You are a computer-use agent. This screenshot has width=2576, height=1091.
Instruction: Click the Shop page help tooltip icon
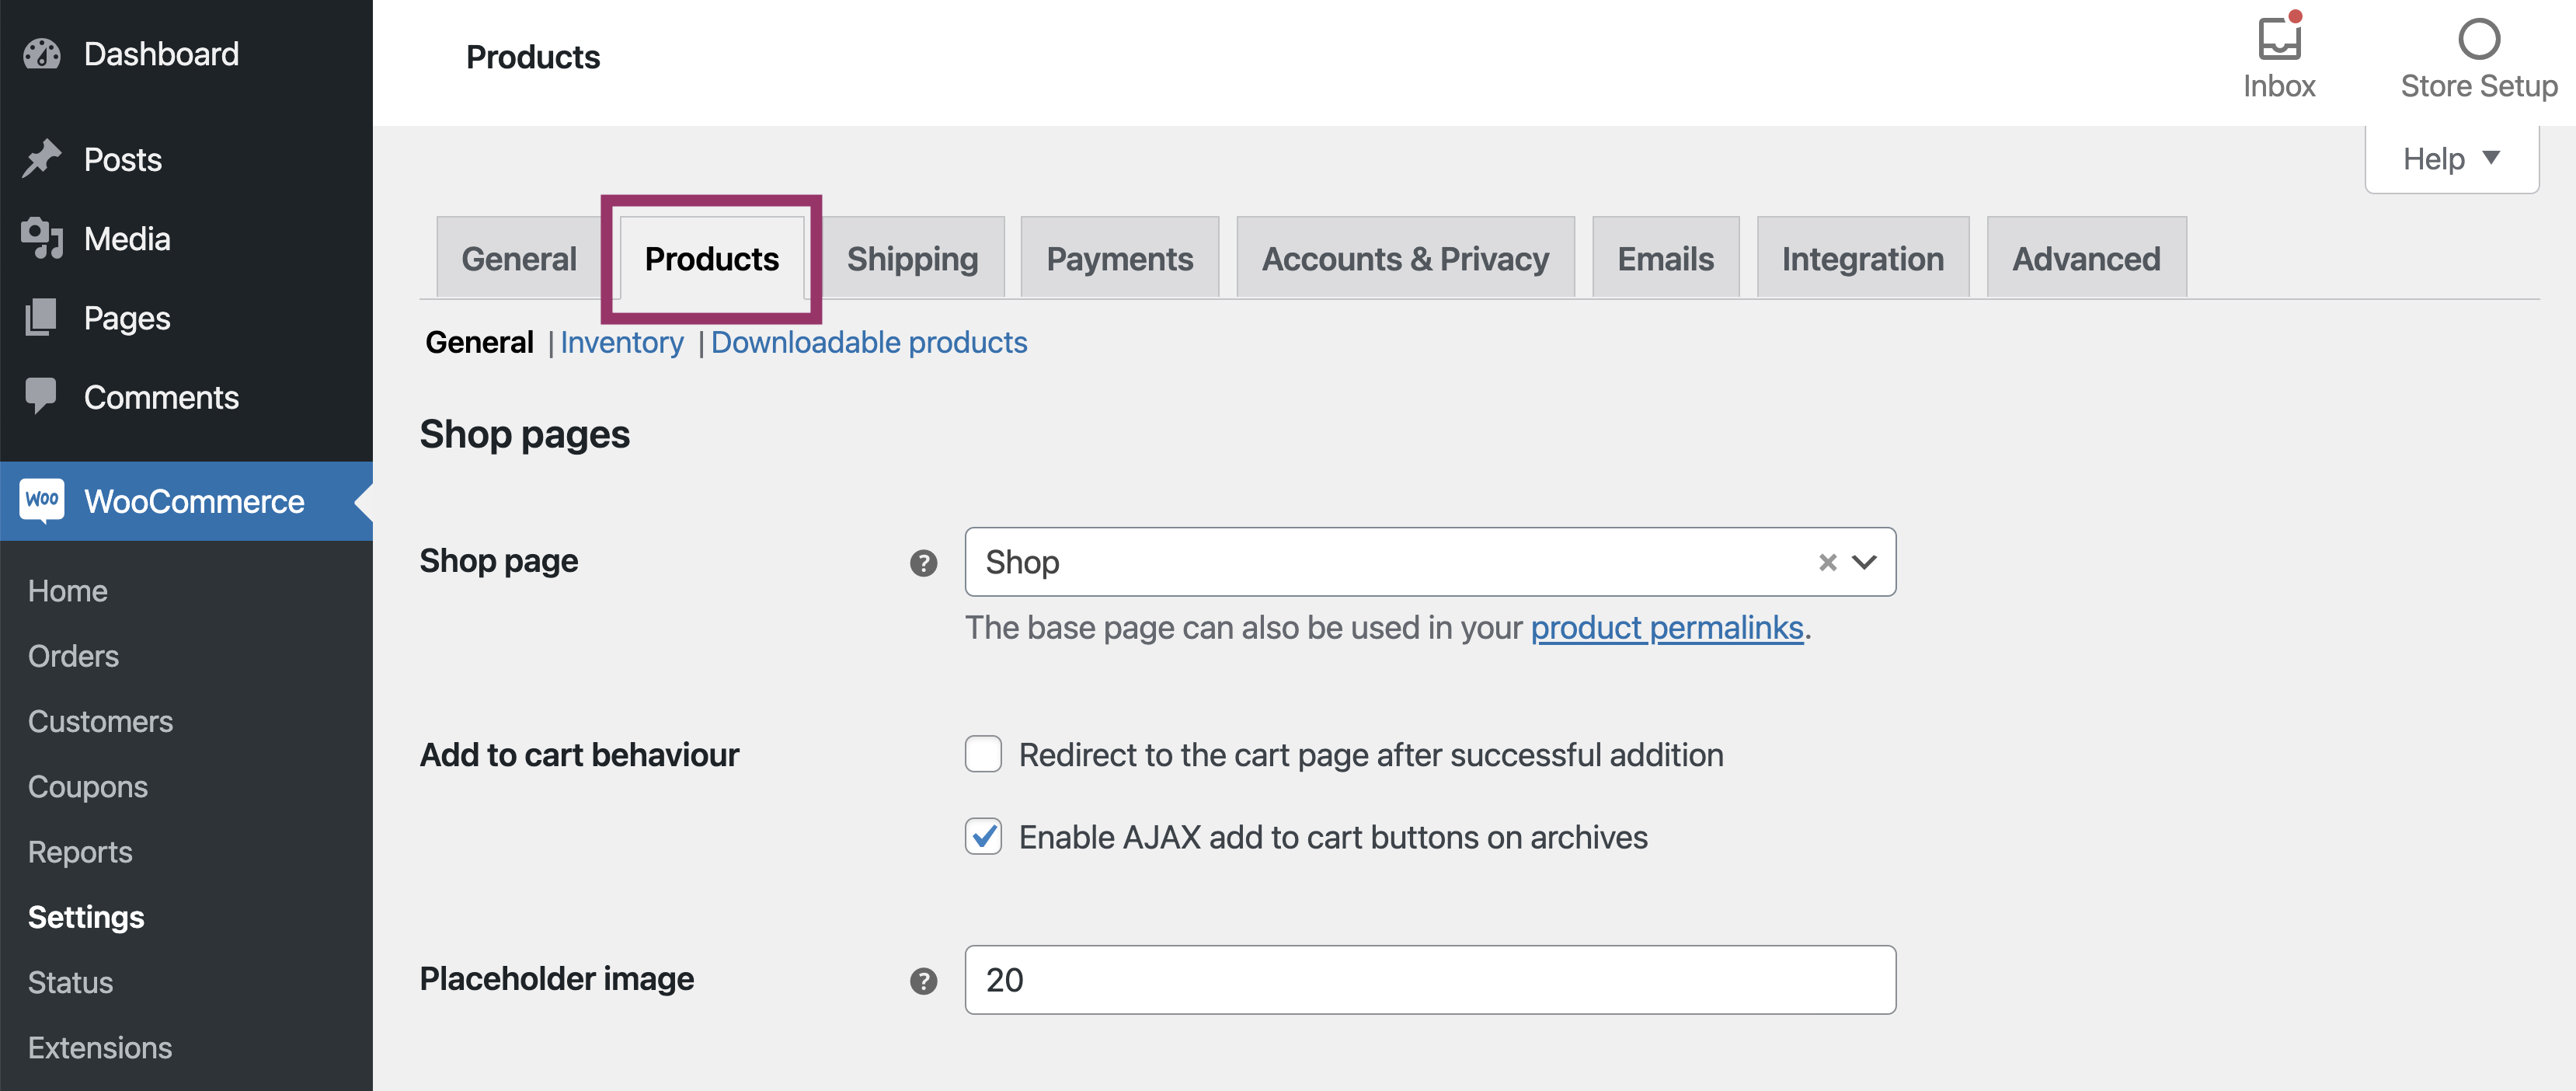(923, 563)
